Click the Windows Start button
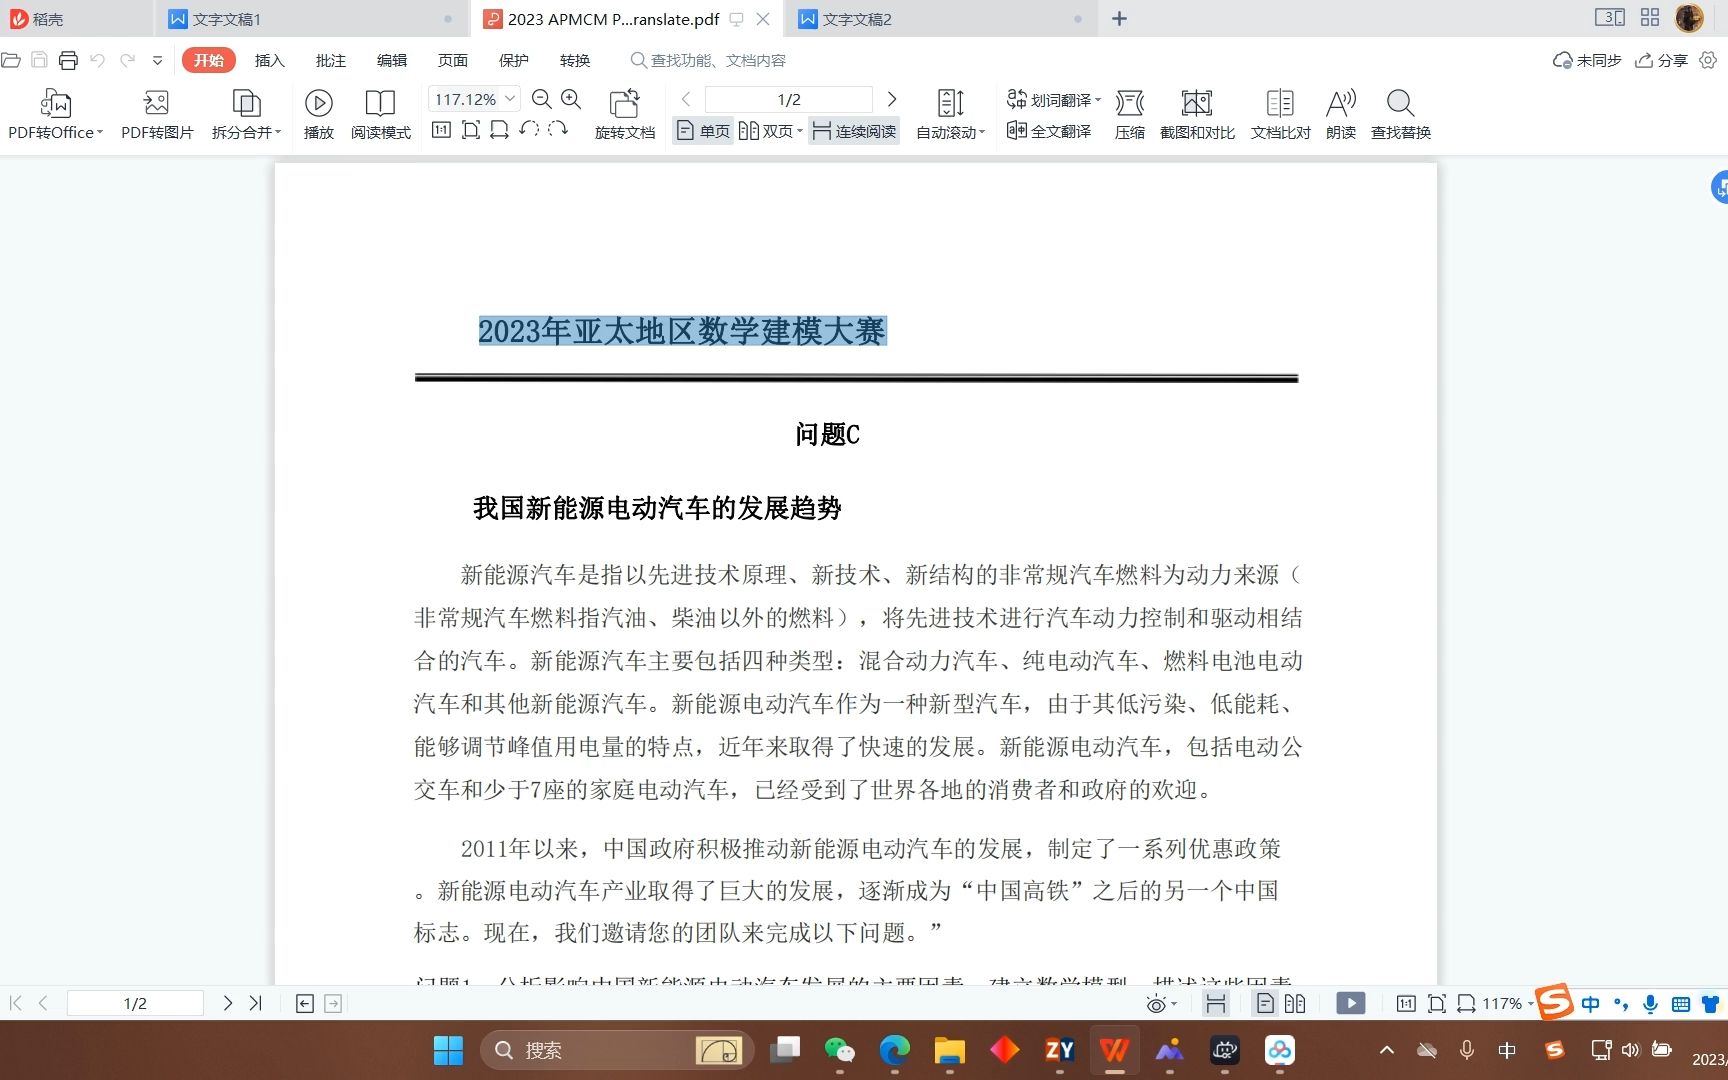The width and height of the screenshot is (1728, 1080). [x=448, y=1050]
